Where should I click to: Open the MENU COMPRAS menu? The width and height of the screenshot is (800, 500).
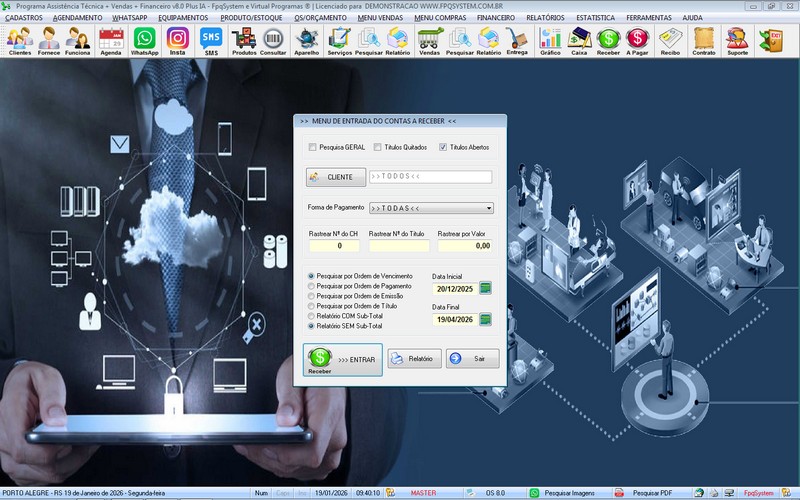440,17
